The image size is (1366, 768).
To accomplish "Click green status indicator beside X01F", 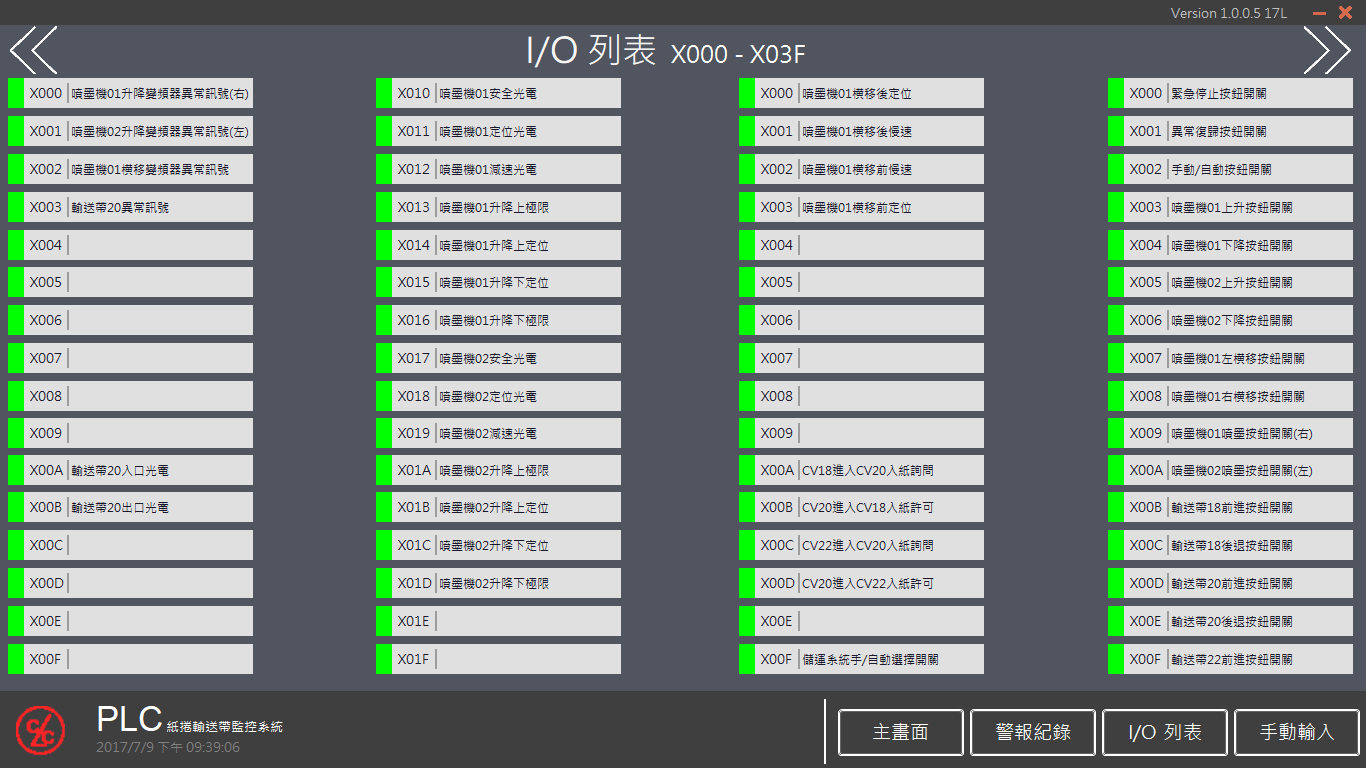I will [383, 659].
